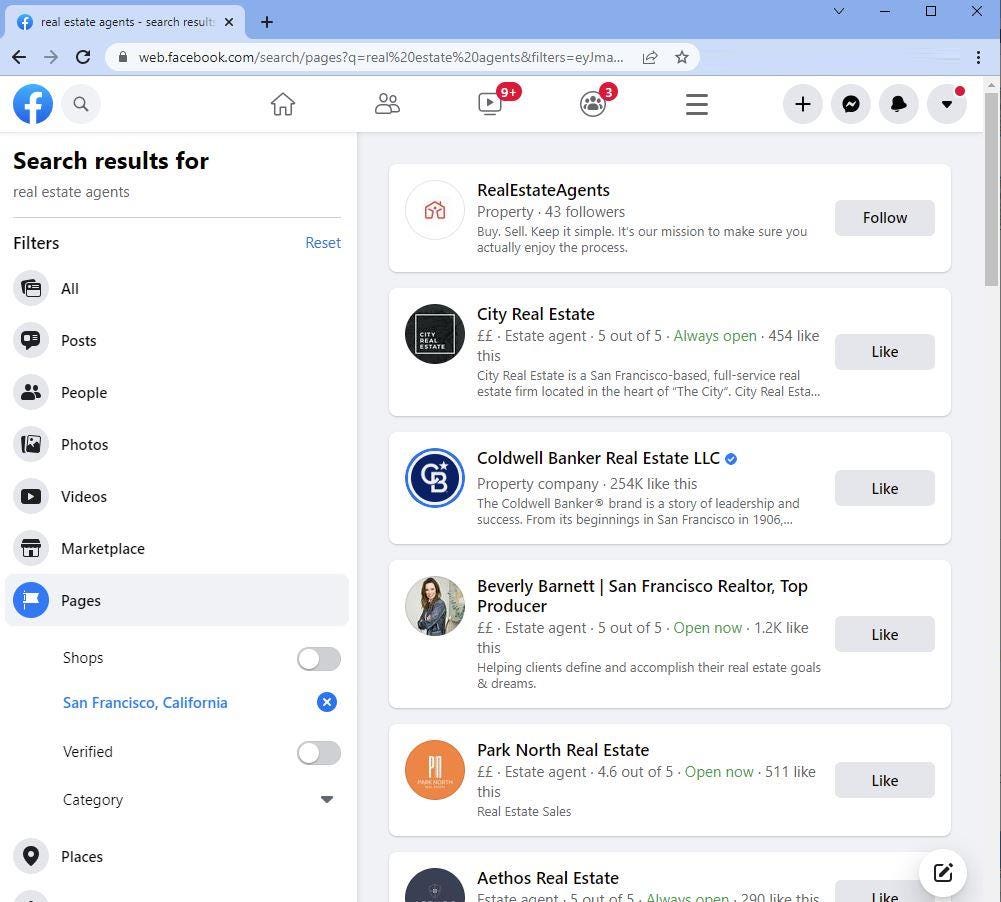
Task: Open City Real Estate page title
Action: [x=536, y=314]
